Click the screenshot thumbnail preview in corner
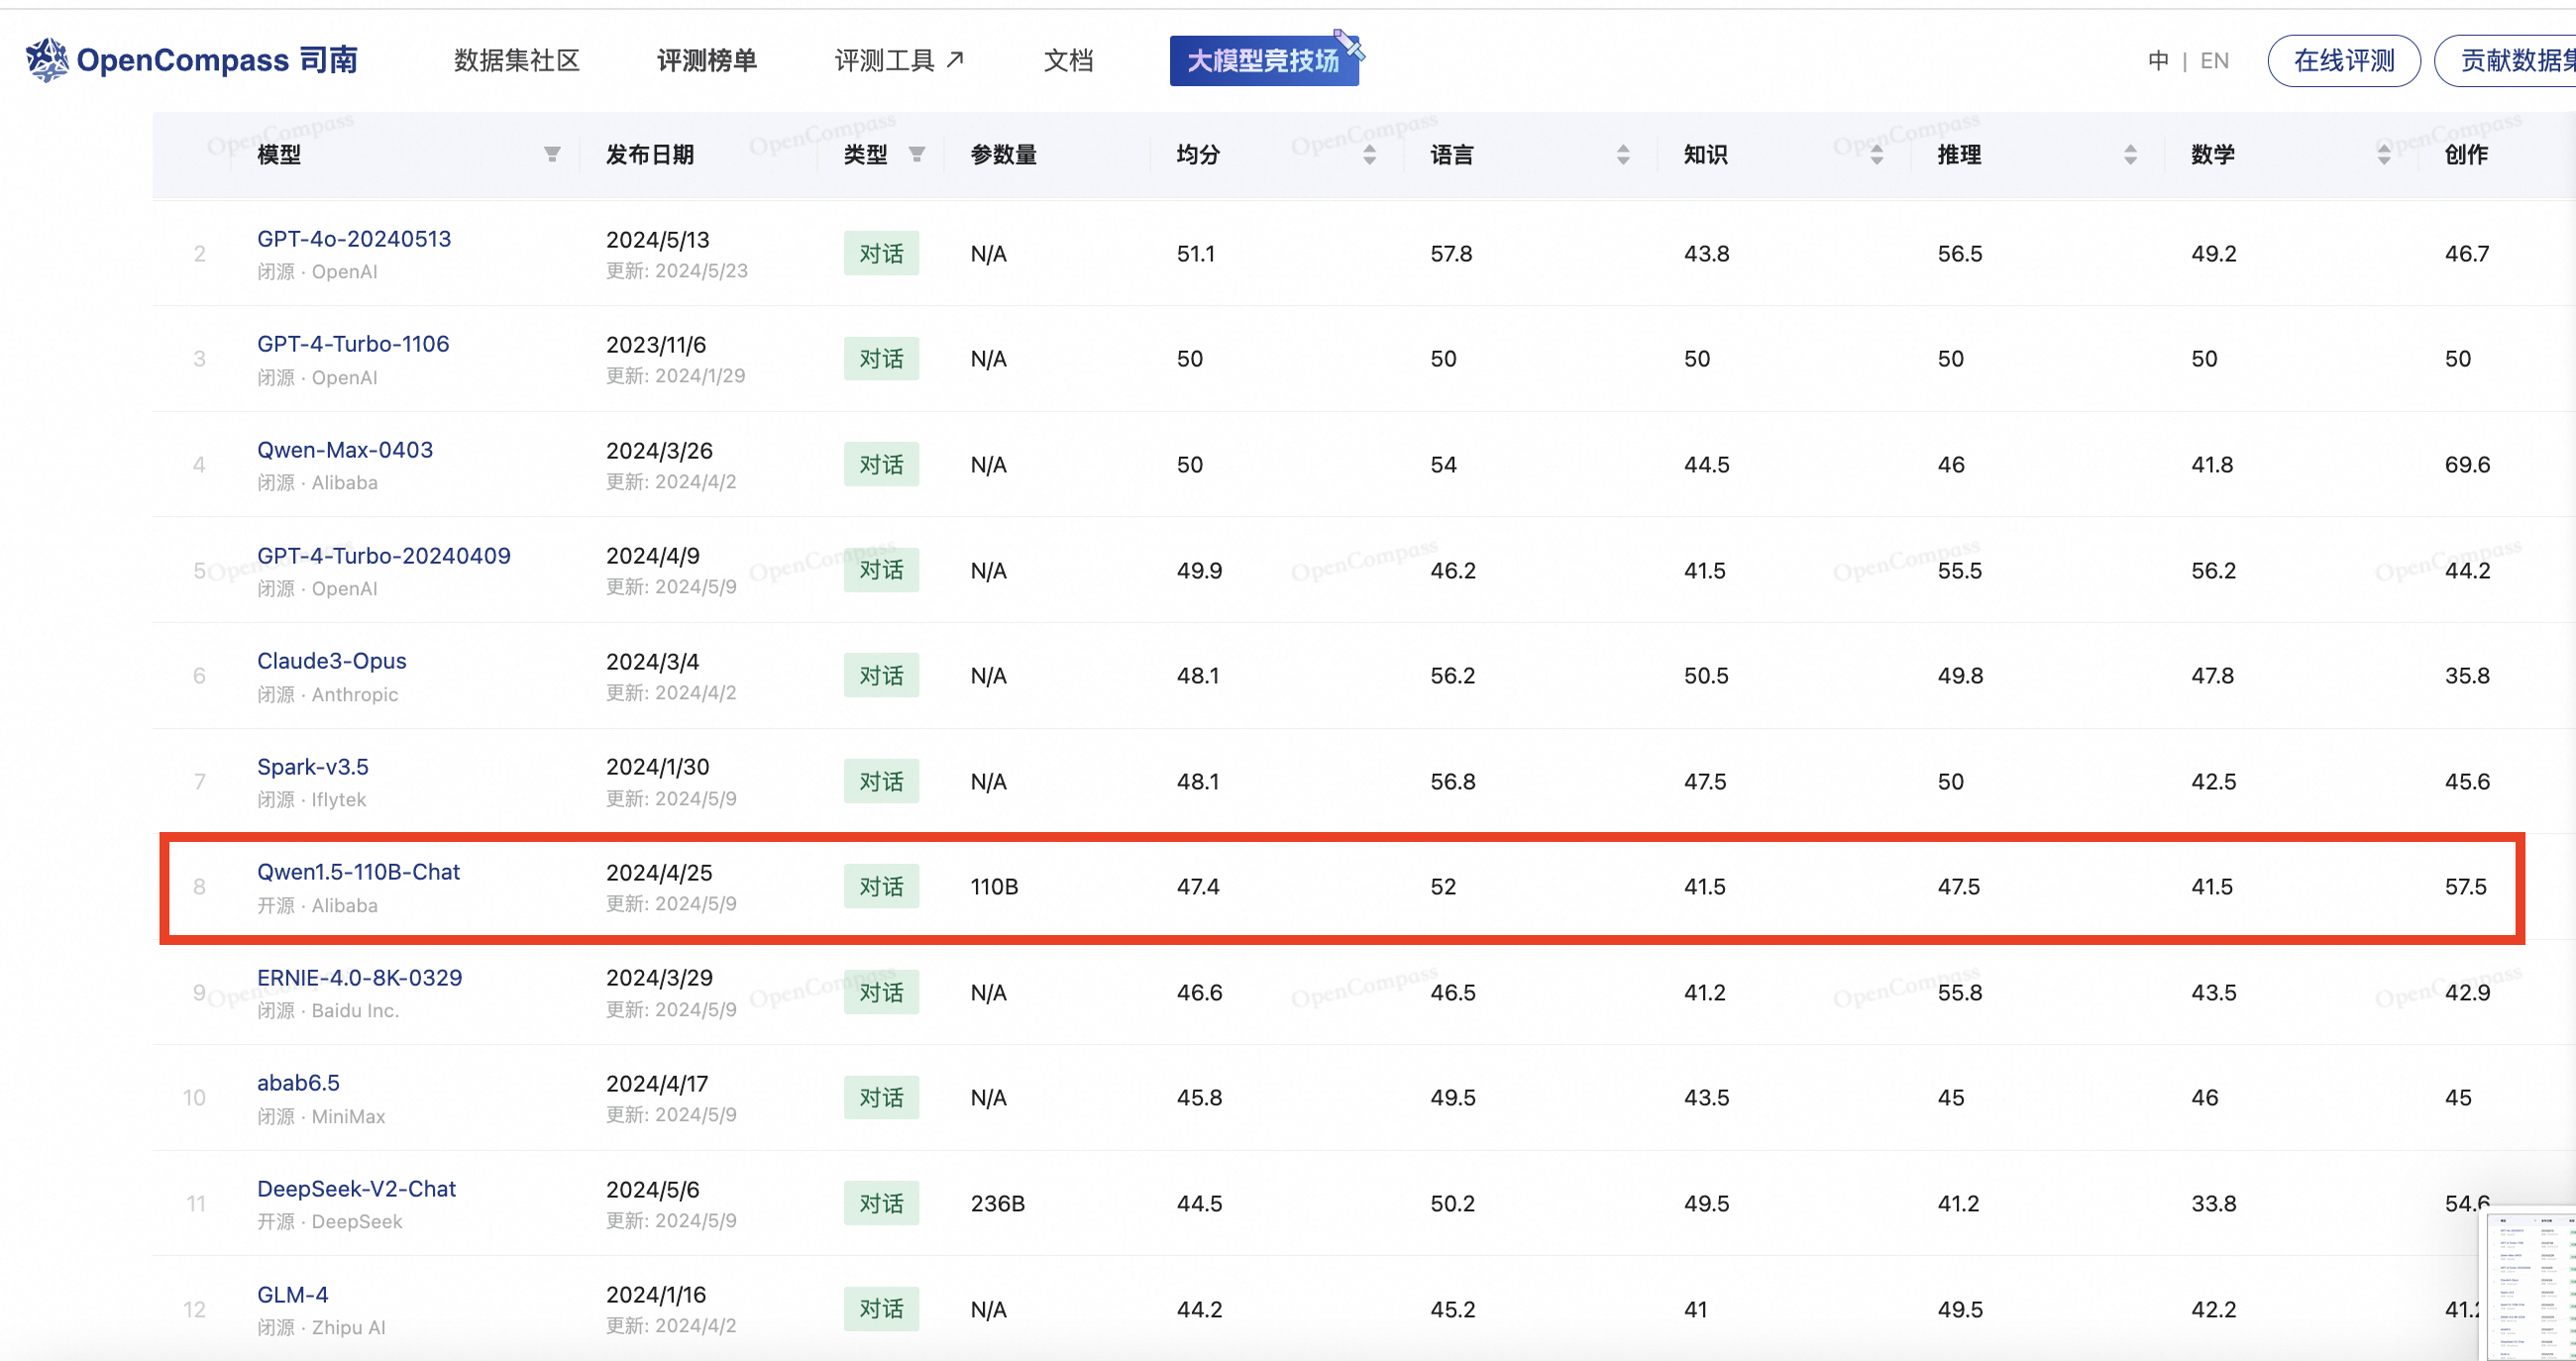 coord(2531,1285)
